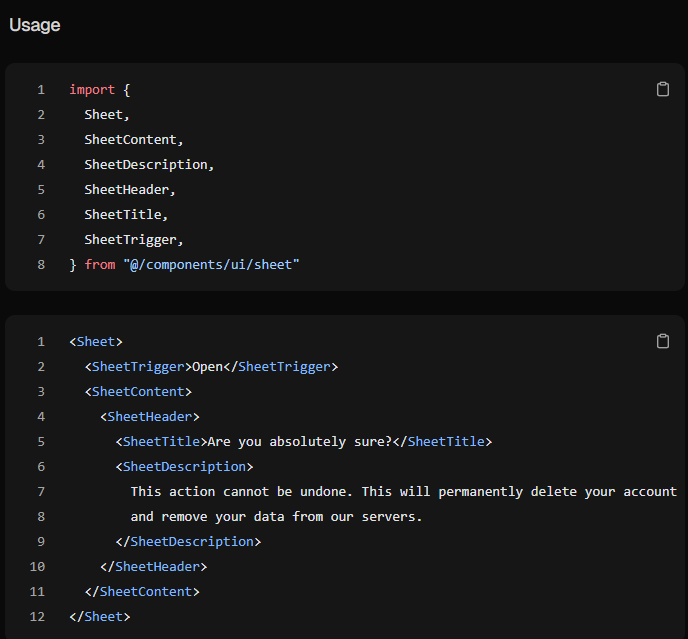The image size is (688, 639).
Task: Click 'Sheet,' on import line 2
Action: pos(107,115)
